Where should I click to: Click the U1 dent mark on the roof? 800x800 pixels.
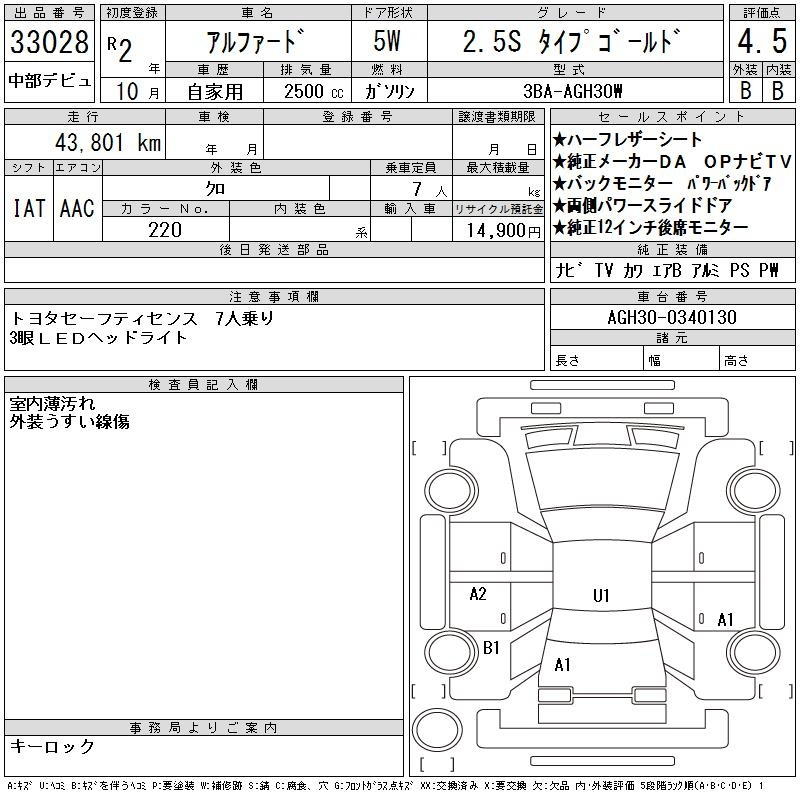pos(601,595)
